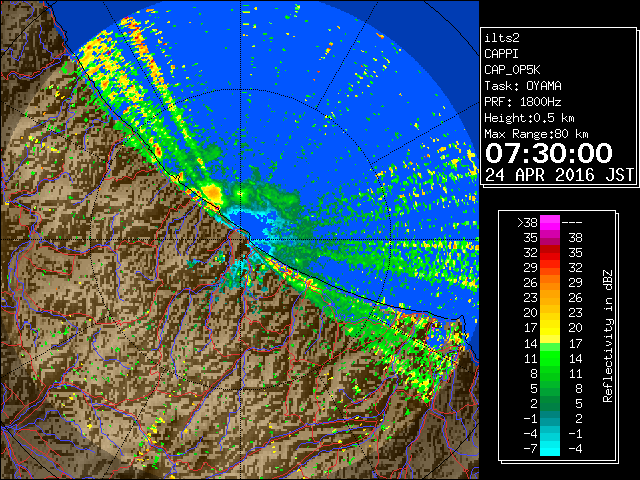Pick the orange band of color scale
Screen dimensions: 640x480
point(550,283)
